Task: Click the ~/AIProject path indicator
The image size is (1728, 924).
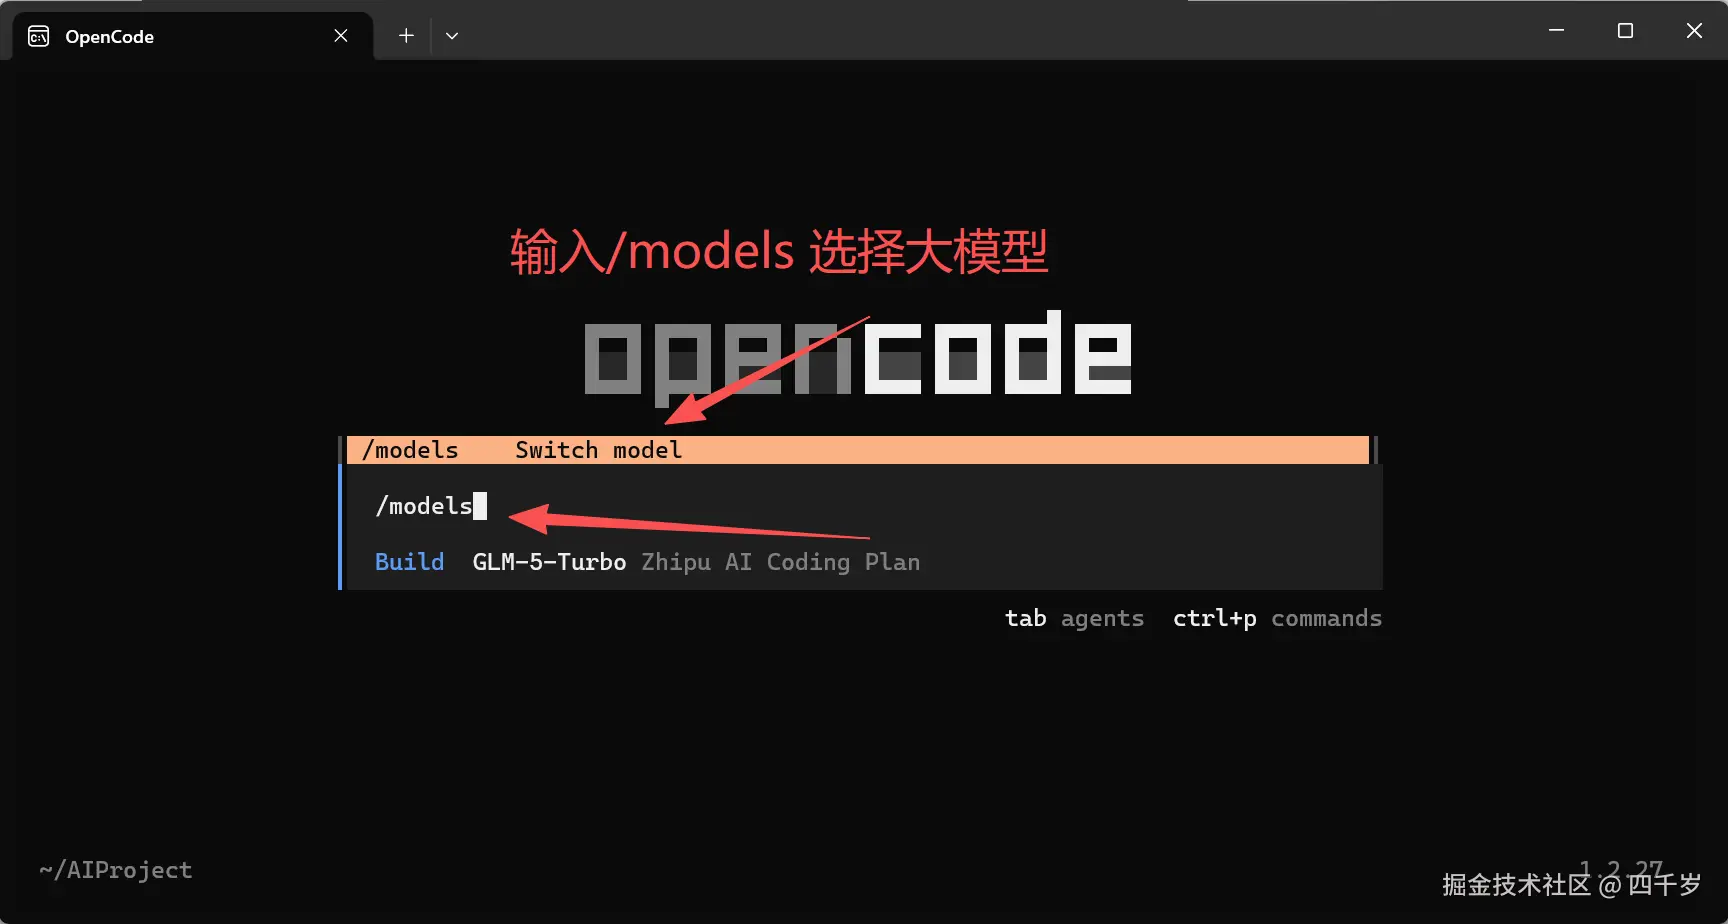Action: pos(115,869)
